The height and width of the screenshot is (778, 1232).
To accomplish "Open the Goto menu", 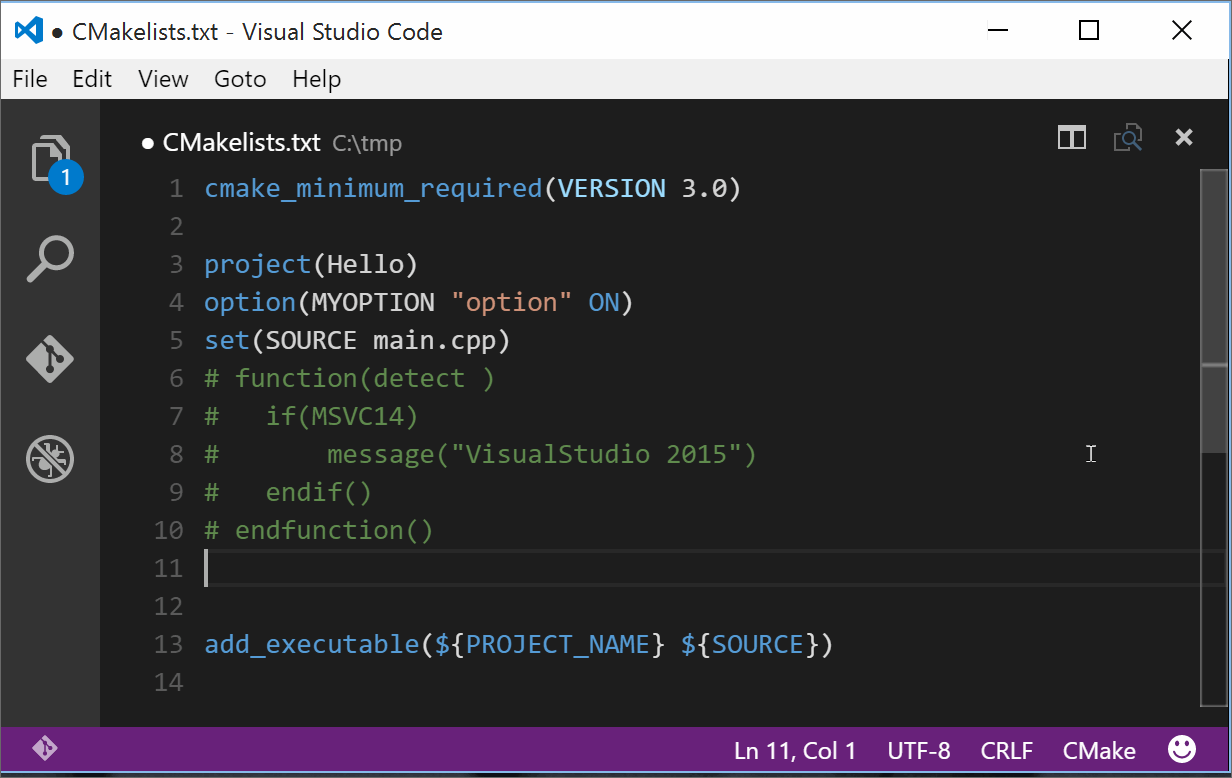I will pyautogui.click(x=240, y=79).
